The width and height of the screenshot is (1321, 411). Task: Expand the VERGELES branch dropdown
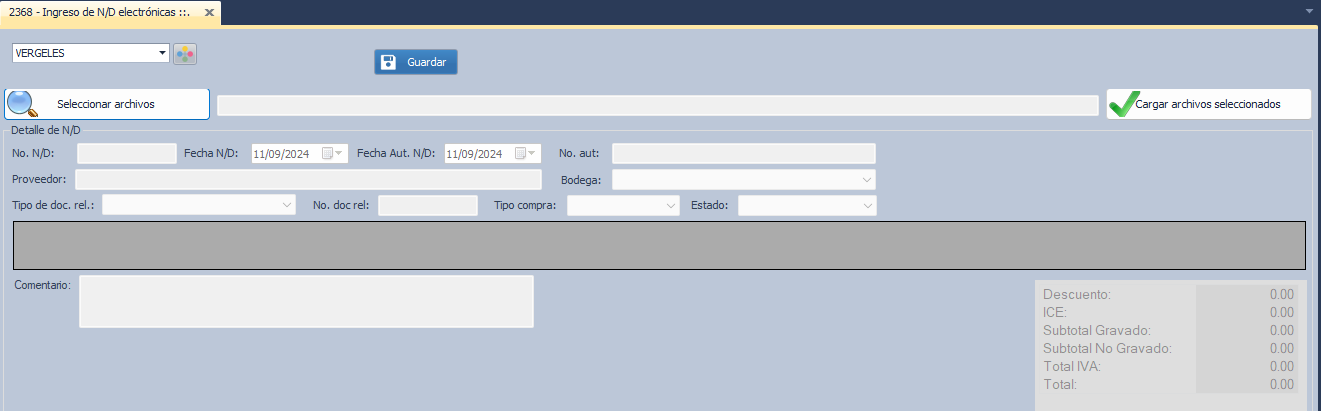pos(163,53)
